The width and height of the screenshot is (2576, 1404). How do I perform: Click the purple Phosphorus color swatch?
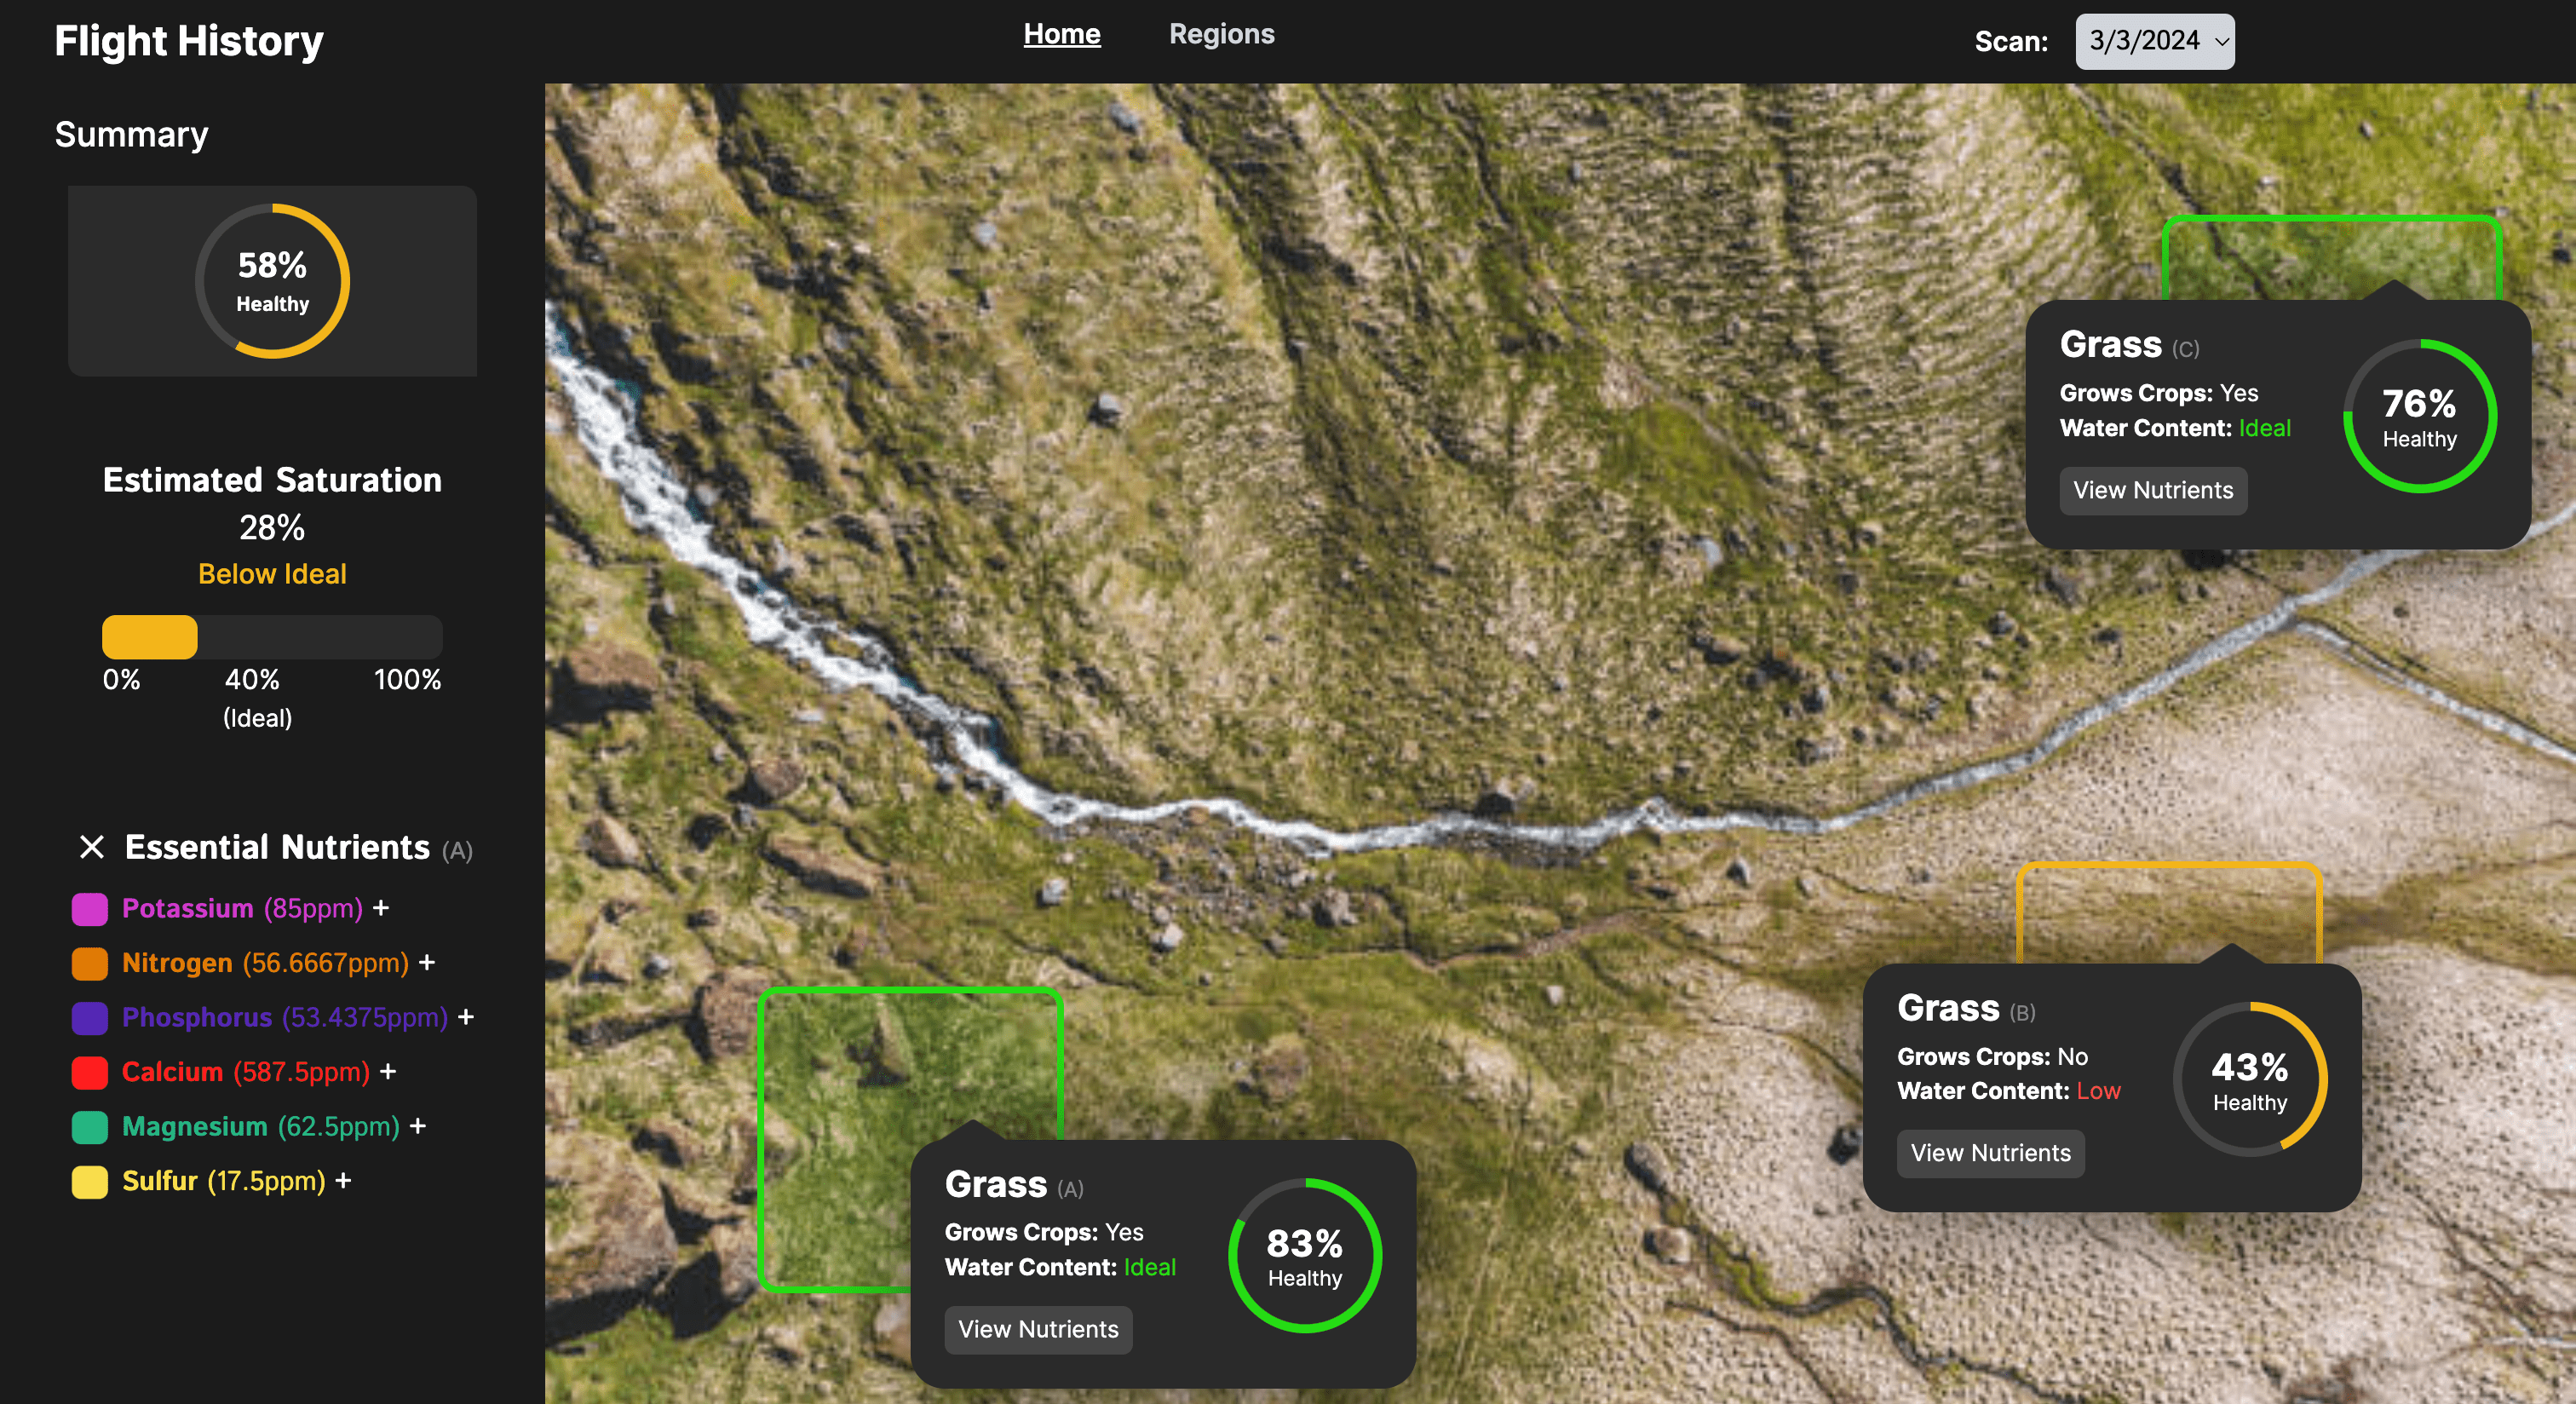coord(90,1018)
